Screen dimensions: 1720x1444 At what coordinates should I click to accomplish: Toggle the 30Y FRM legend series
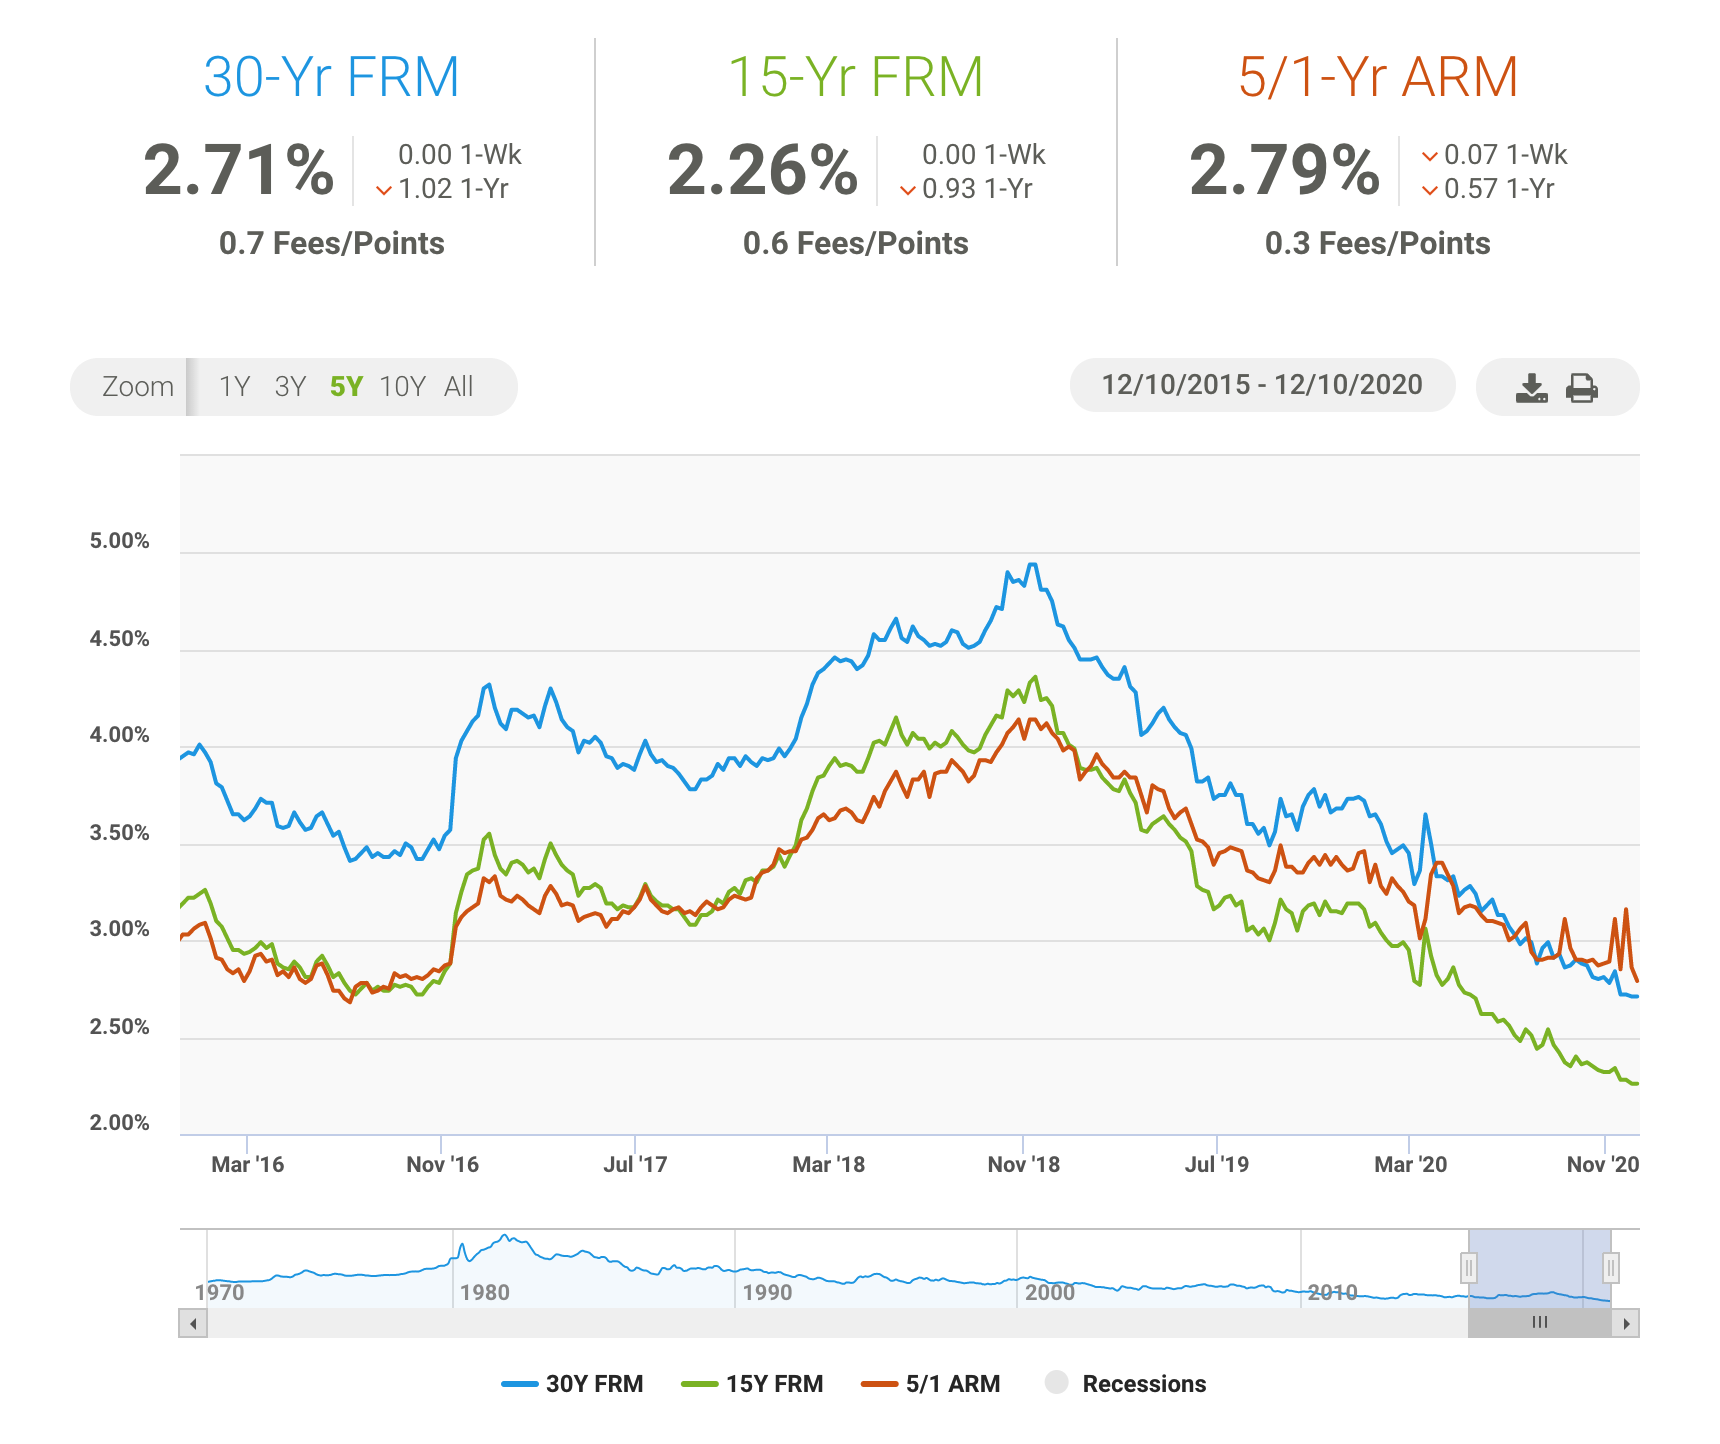click(572, 1384)
